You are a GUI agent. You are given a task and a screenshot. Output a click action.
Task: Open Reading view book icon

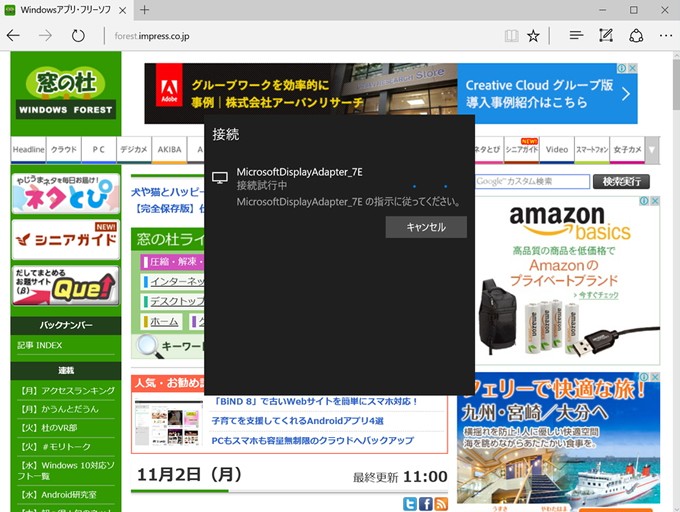511,36
